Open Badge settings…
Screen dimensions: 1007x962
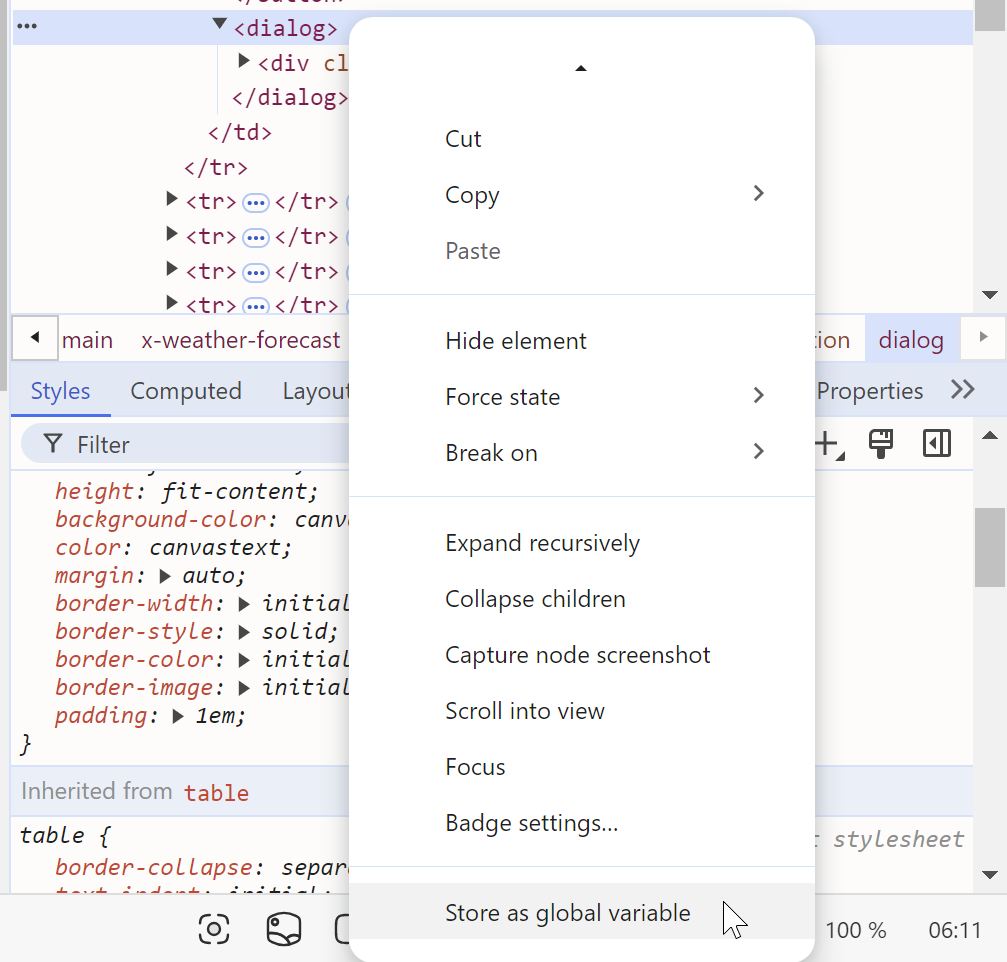click(582, 823)
